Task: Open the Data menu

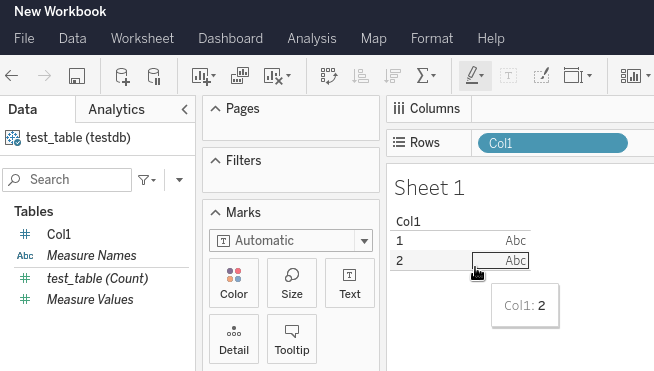Action: (73, 38)
